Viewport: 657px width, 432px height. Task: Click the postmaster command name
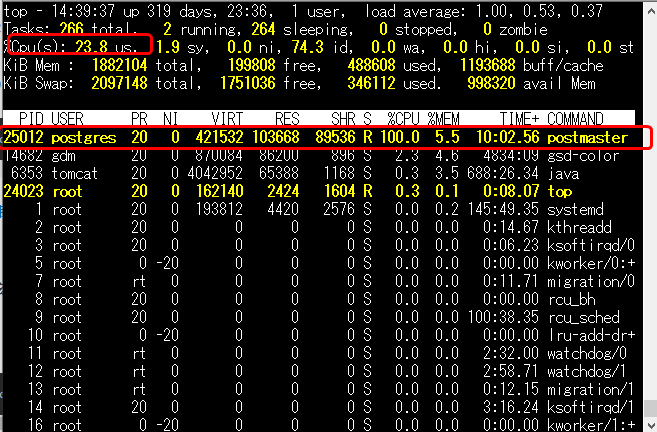[587, 137]
